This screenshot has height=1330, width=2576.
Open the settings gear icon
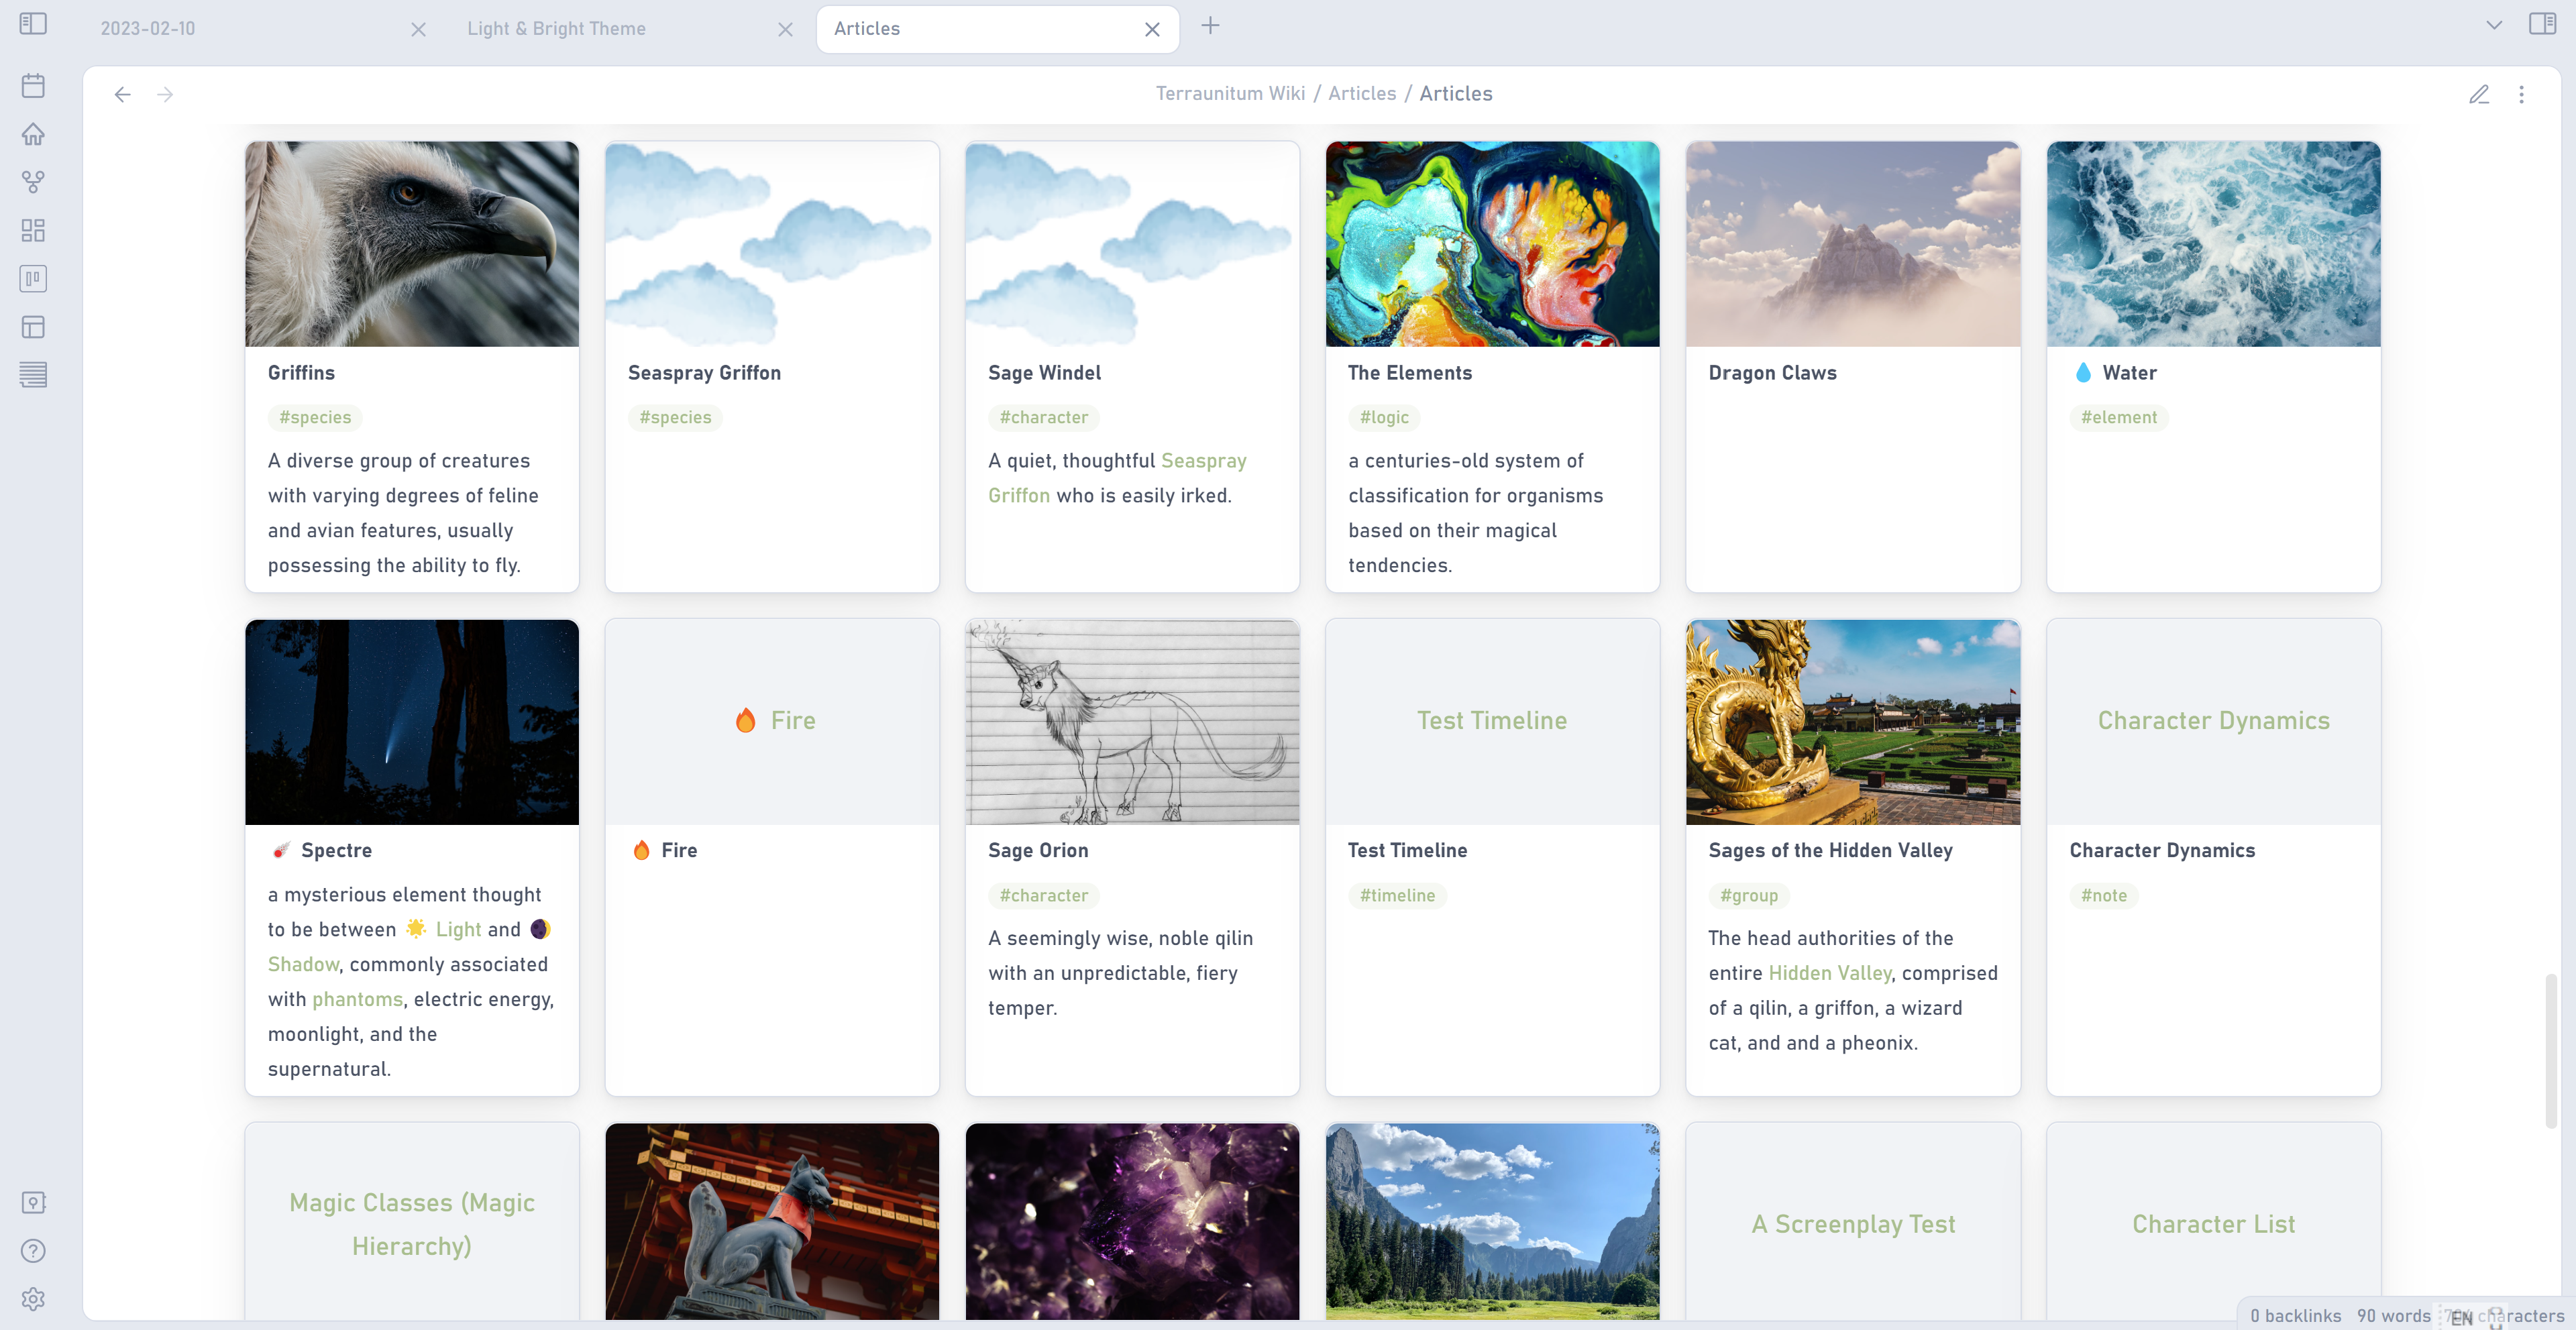33,1299
